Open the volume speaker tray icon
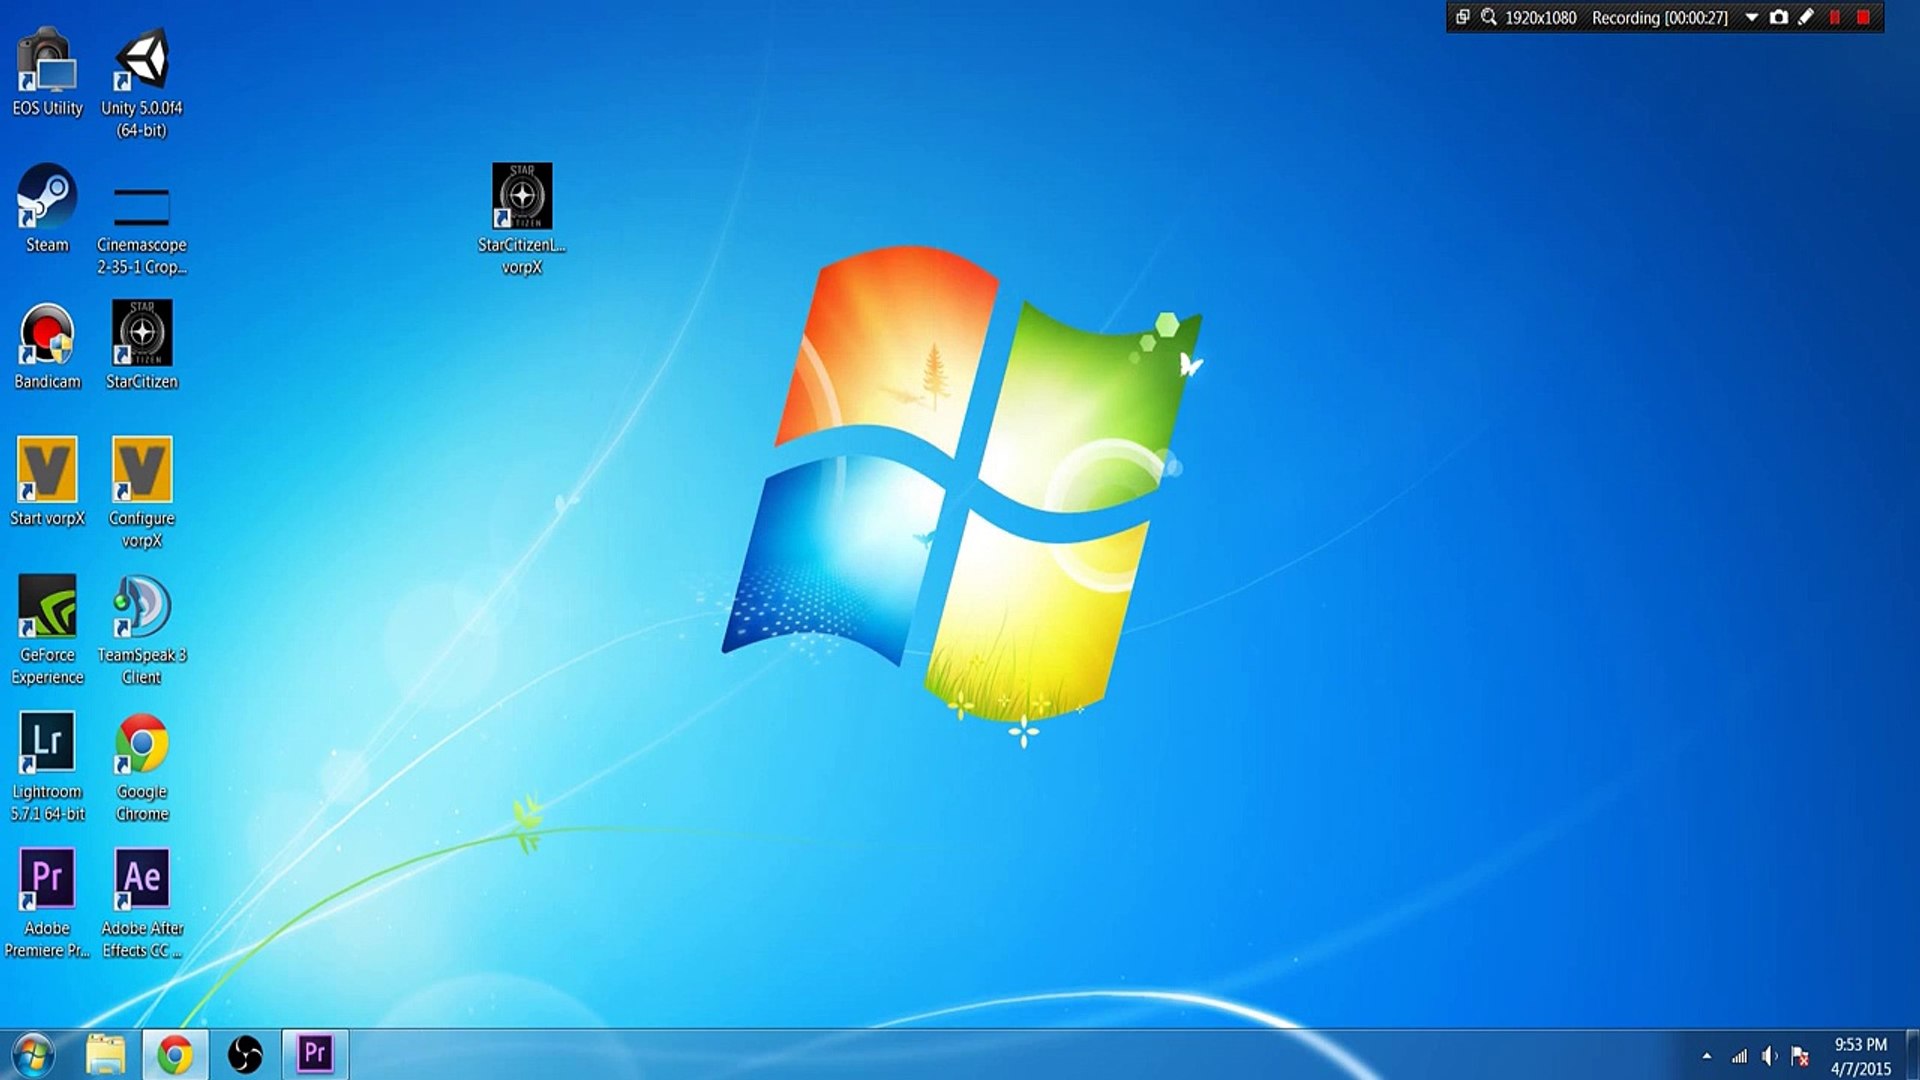This screenshot has height=1080, width=1920. click(x=1770, y=1056)
